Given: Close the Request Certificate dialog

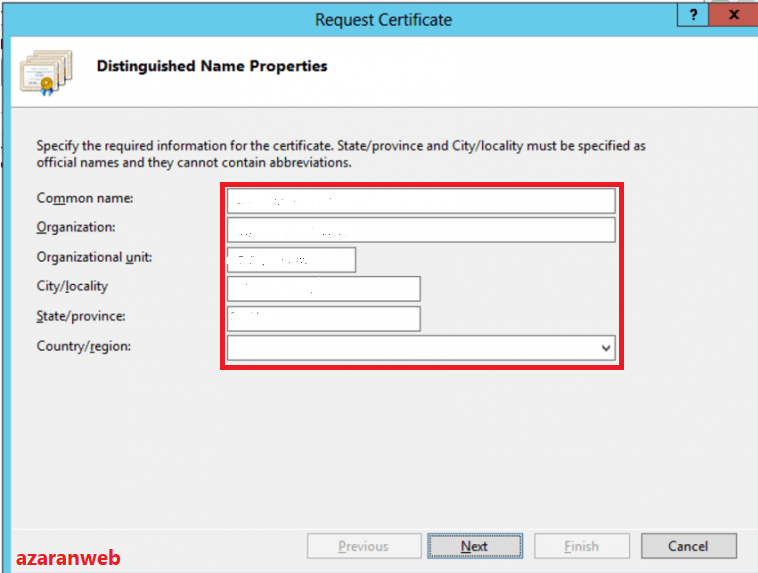Looking at the screenshot, I should 734,15.
